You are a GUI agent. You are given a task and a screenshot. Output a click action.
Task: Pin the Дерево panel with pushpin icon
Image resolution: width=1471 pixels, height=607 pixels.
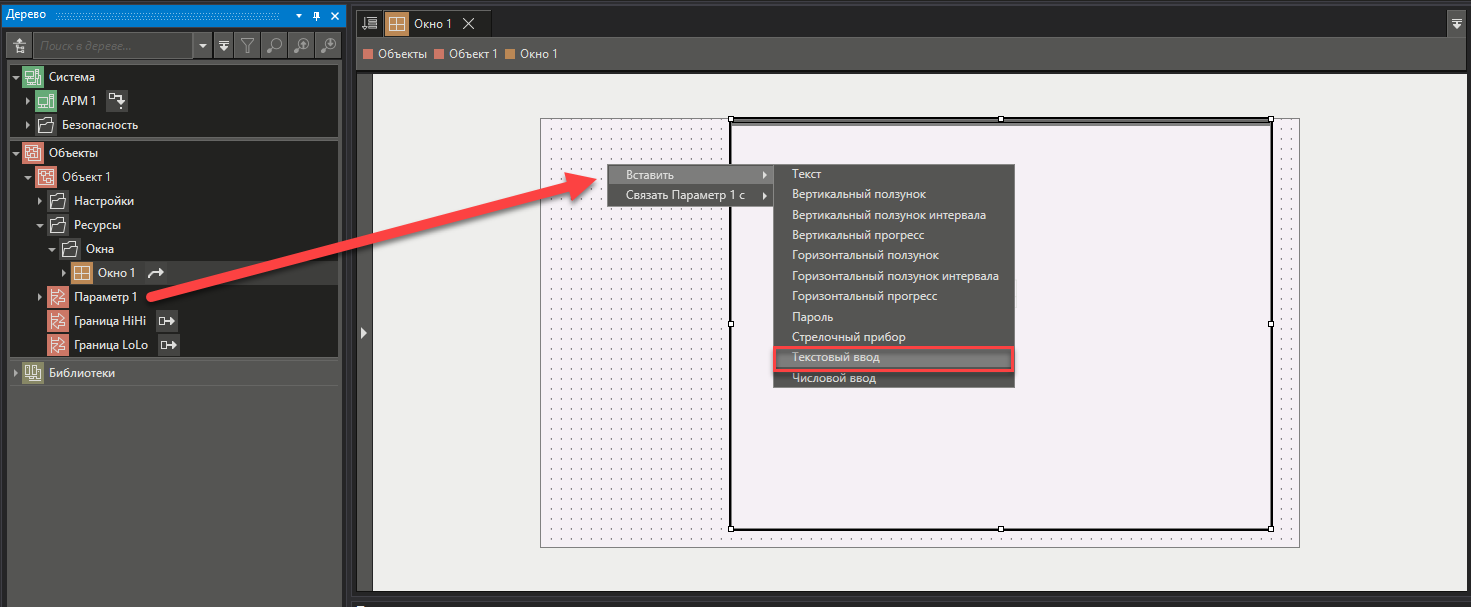point(316,15)
